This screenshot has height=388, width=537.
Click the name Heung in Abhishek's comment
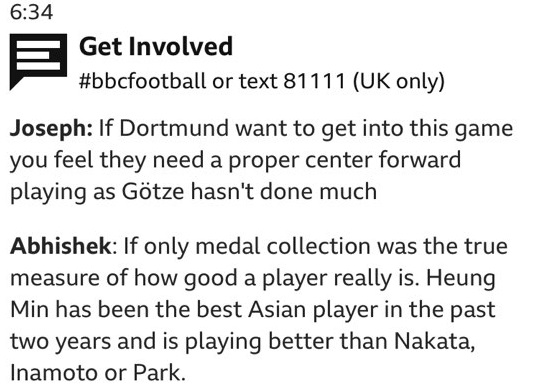click(461, 279)
